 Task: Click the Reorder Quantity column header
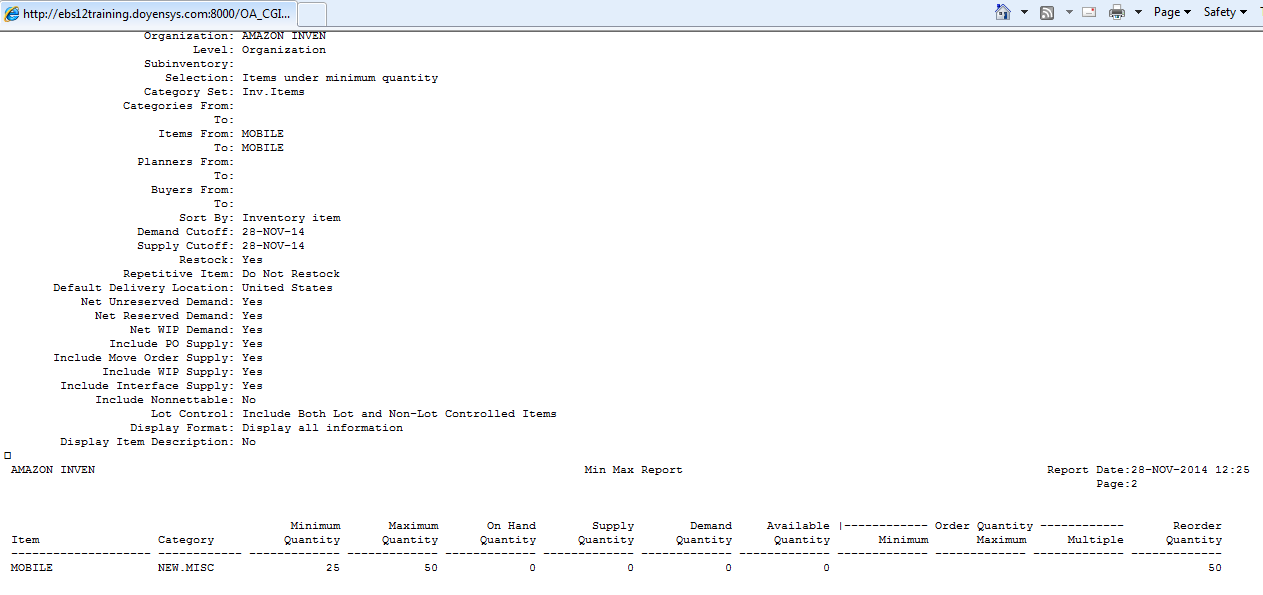click(1194, 533)
